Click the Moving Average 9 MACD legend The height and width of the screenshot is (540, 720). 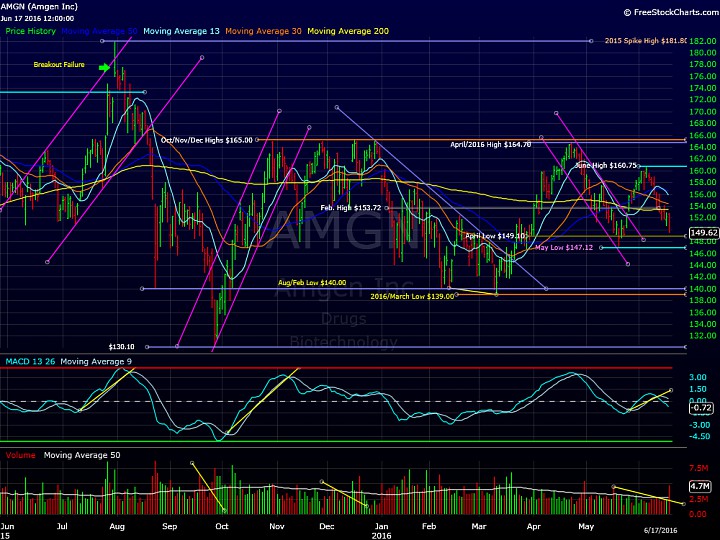[96, 362]
